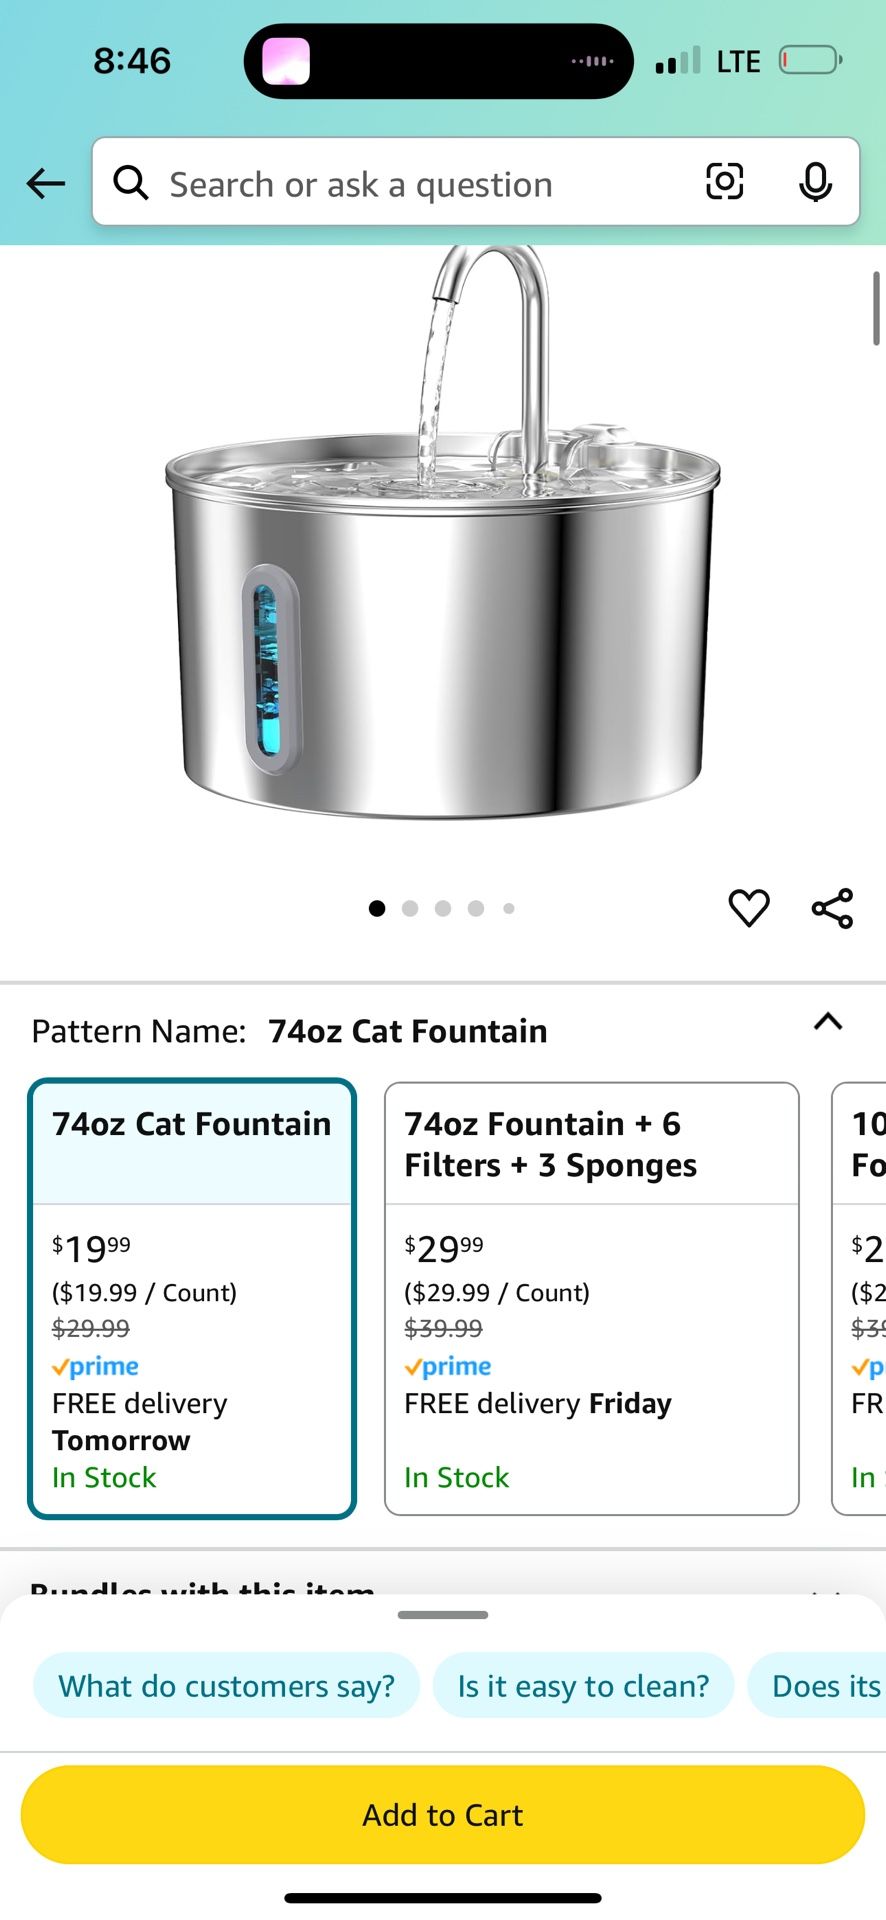Select 74oz Fountain + 6 Filters option
Screen dimensions: 886x1920
[x=591, y=1298]
